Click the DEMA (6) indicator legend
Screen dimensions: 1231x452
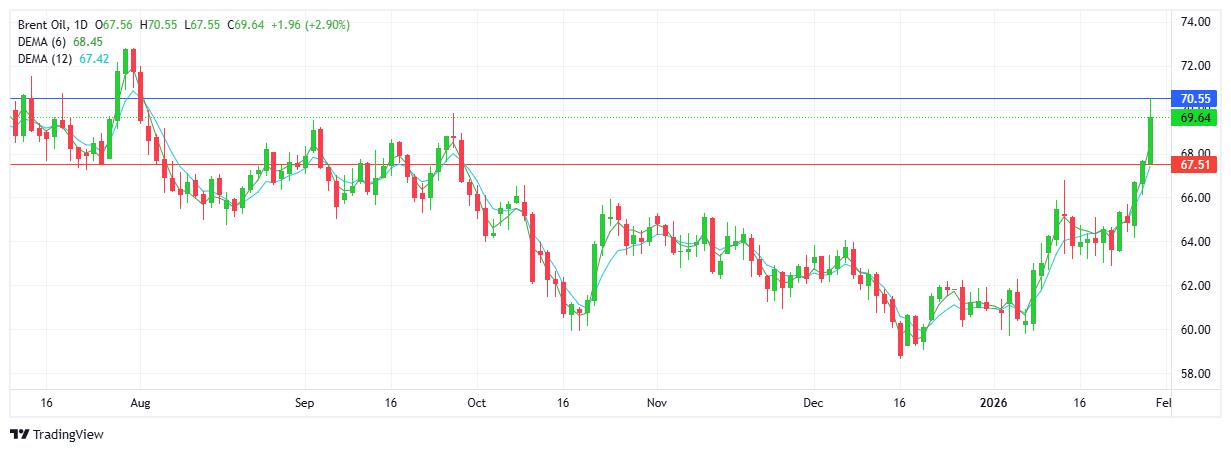pyautogui.click(x=43, y=41)
